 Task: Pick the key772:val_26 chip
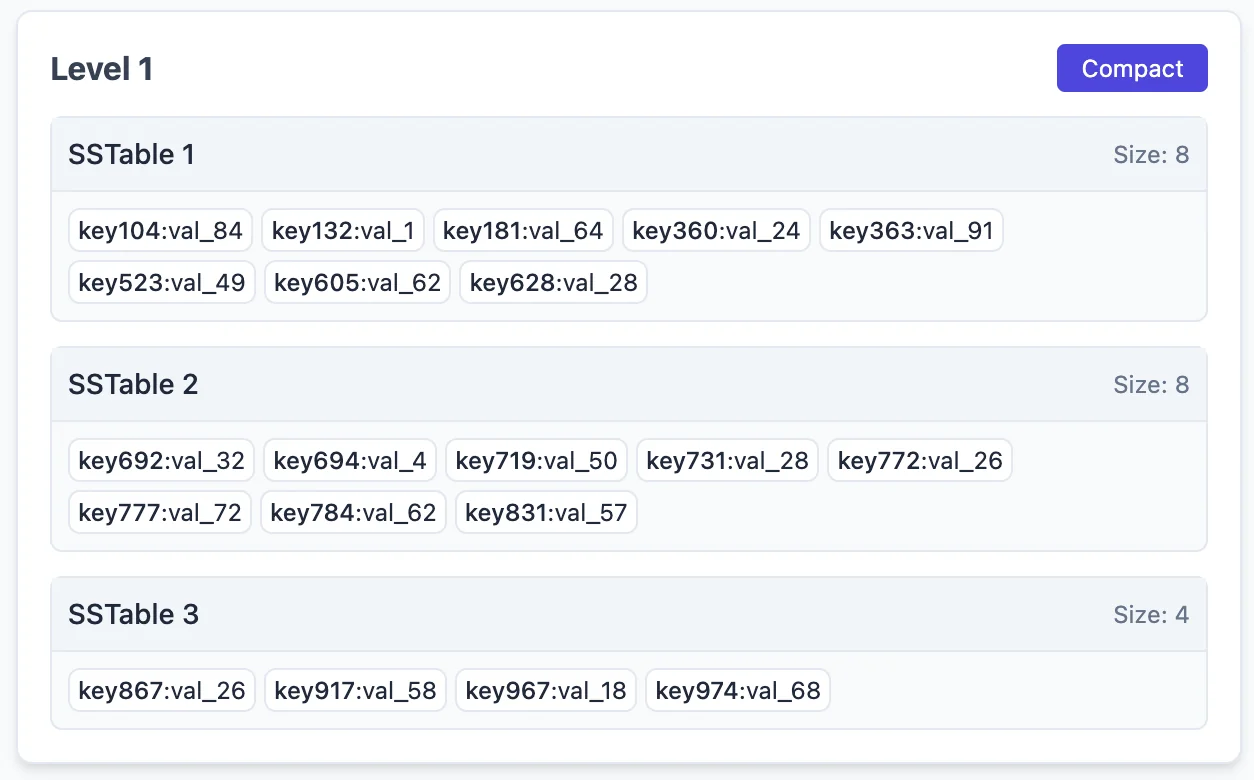click(x=919, y=461)
